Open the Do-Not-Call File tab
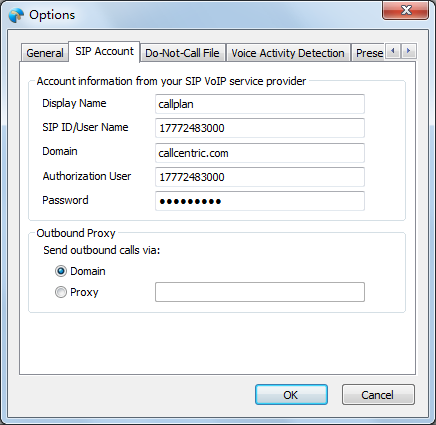This screenshot has width=436, height=425. point(182,53)
